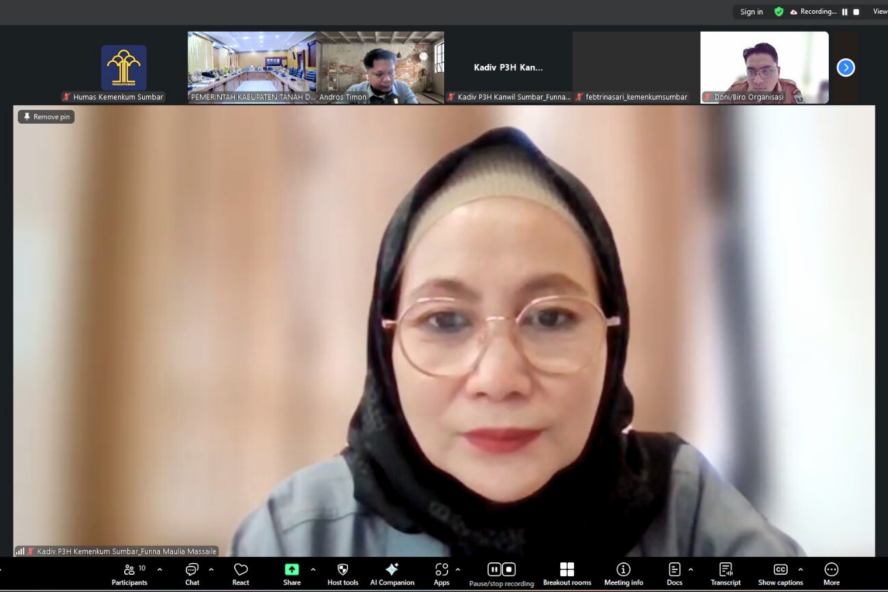Image resolution: width=888 pixels, height=592 pixels.
Task: Start screen sharing with Share button
Action: 291,573
